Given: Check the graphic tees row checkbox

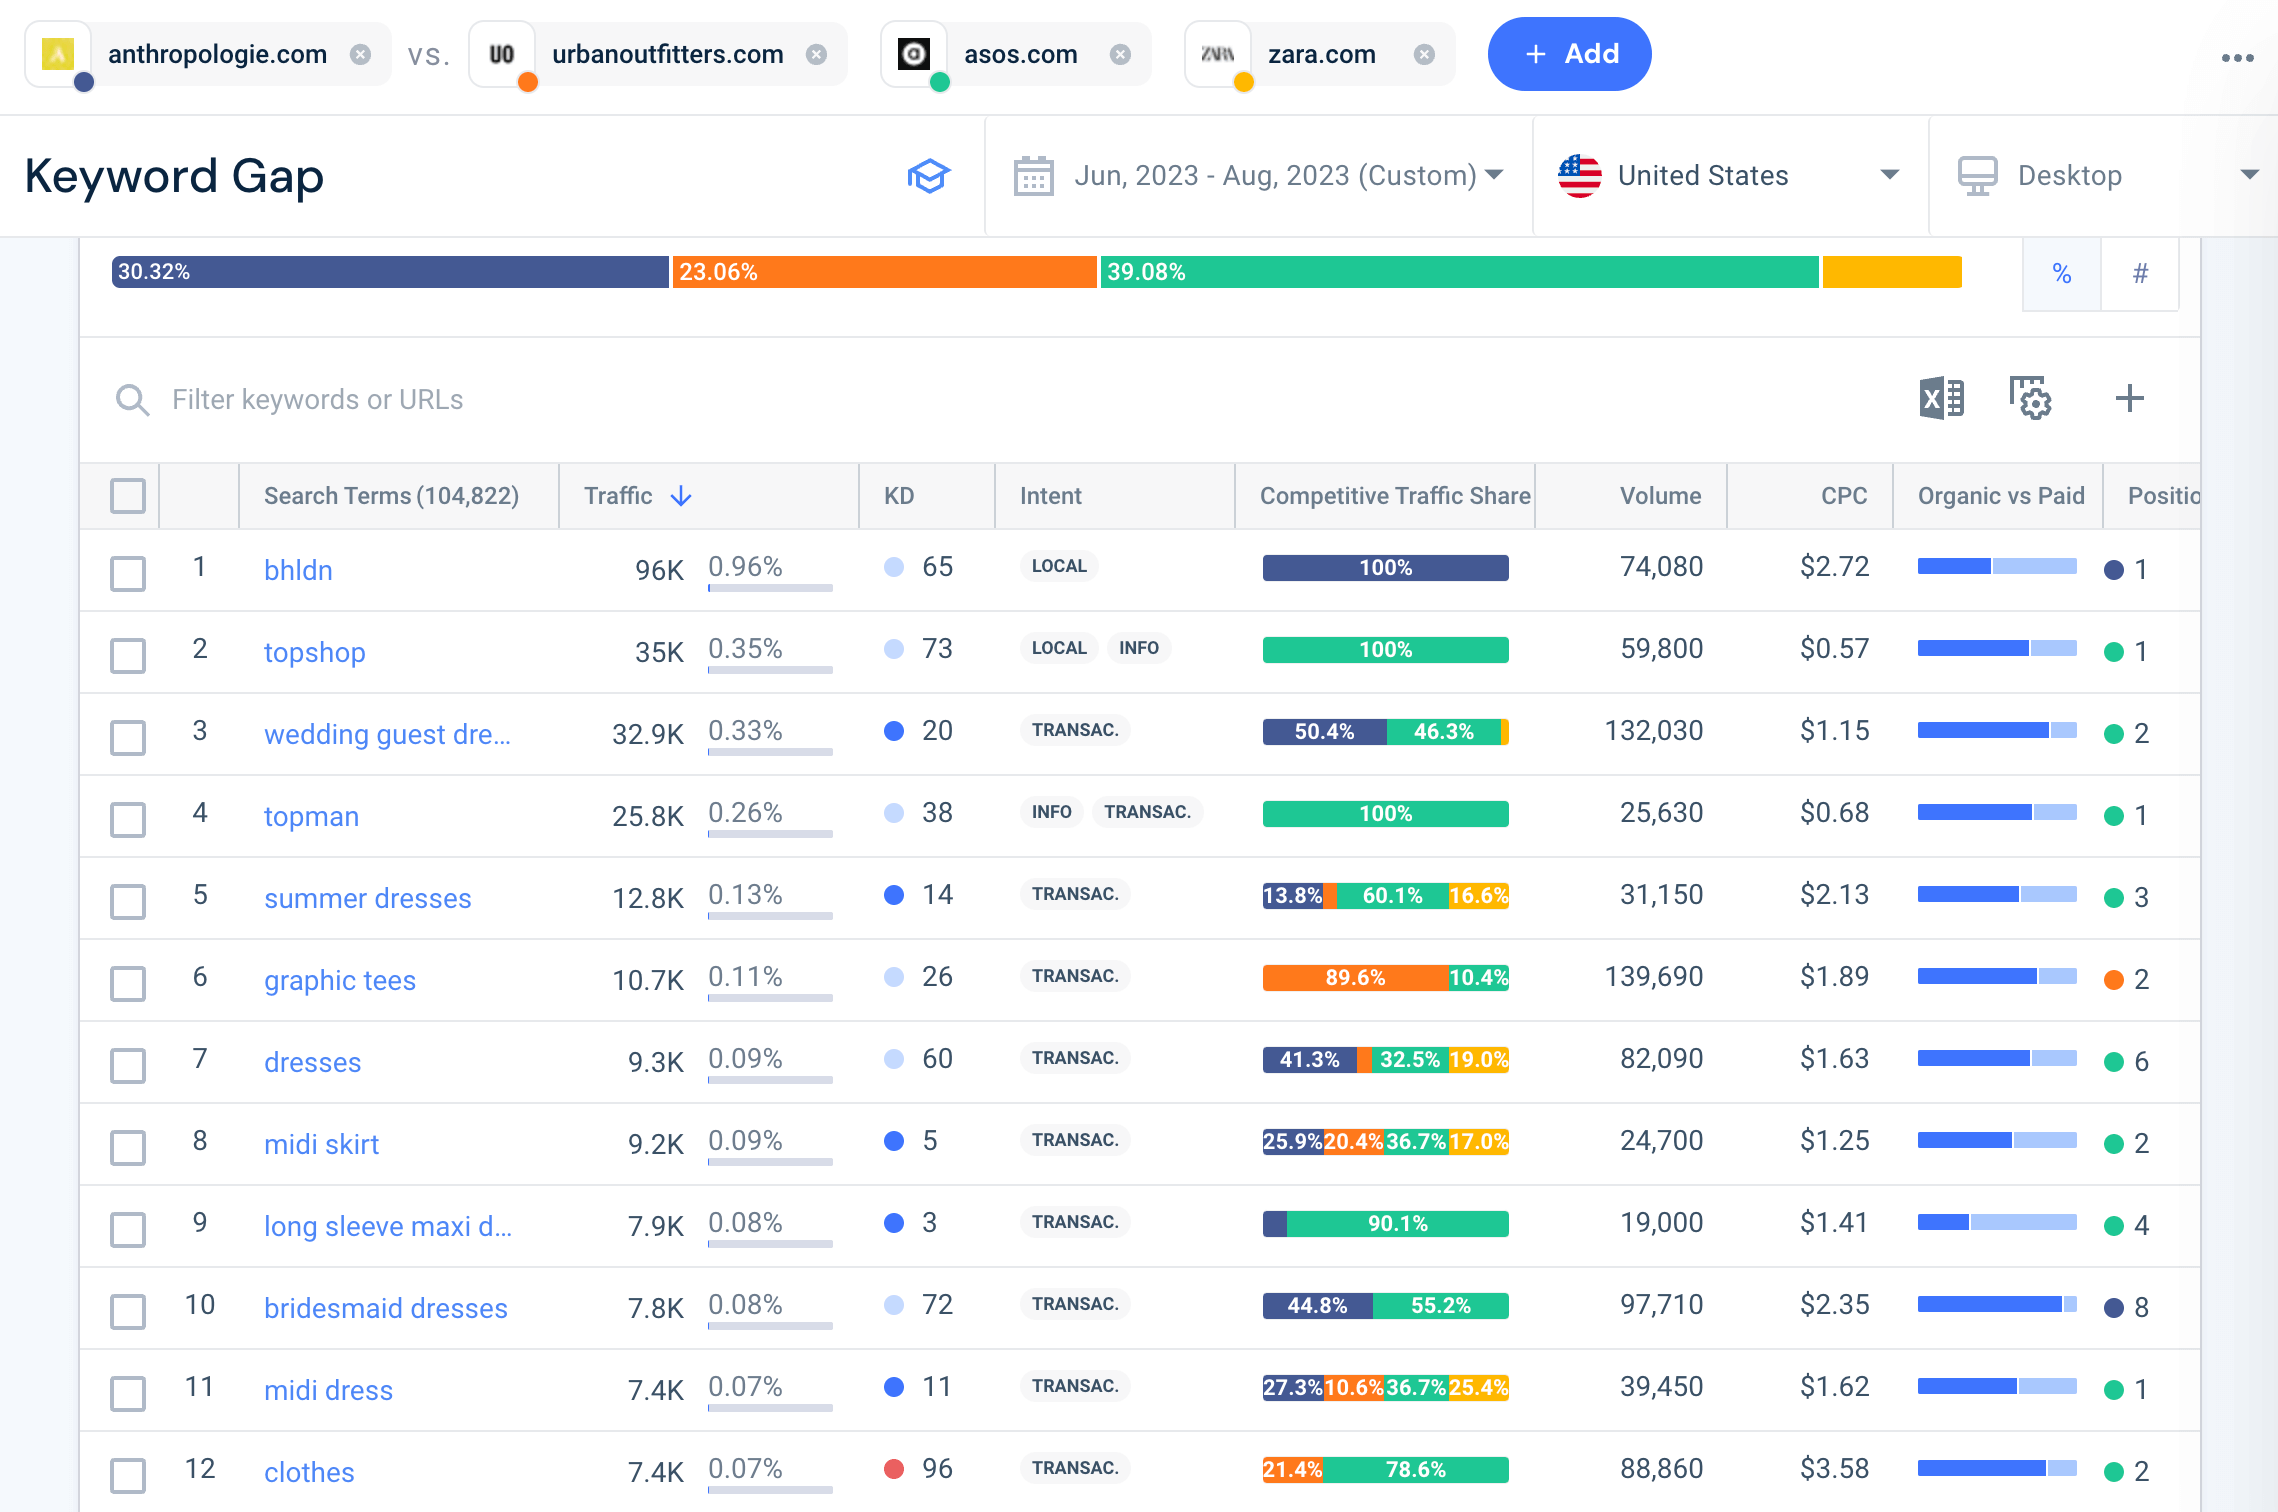Looking at the screenshot, I should click(128, 984).
